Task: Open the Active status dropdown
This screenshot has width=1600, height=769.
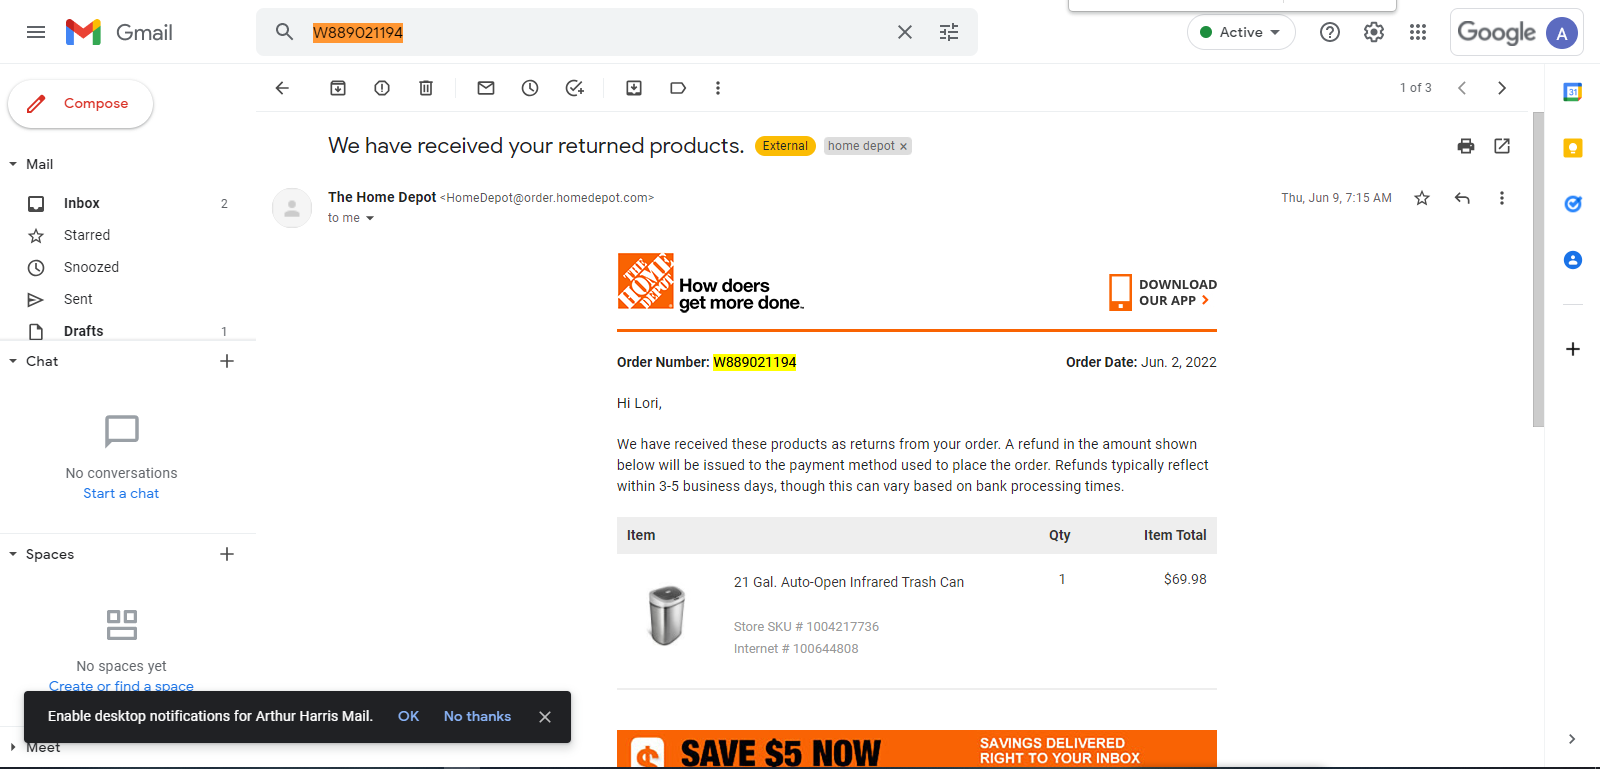Action: [1241, 32]
